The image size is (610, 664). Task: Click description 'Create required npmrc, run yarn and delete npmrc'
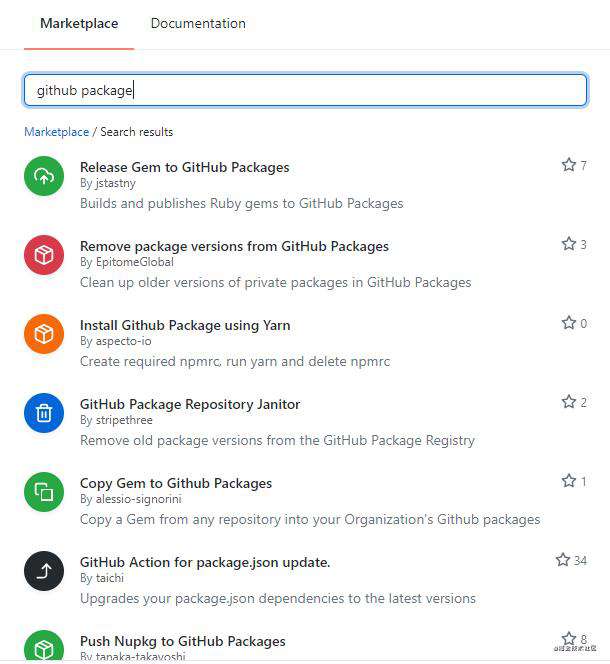point(235,362)
